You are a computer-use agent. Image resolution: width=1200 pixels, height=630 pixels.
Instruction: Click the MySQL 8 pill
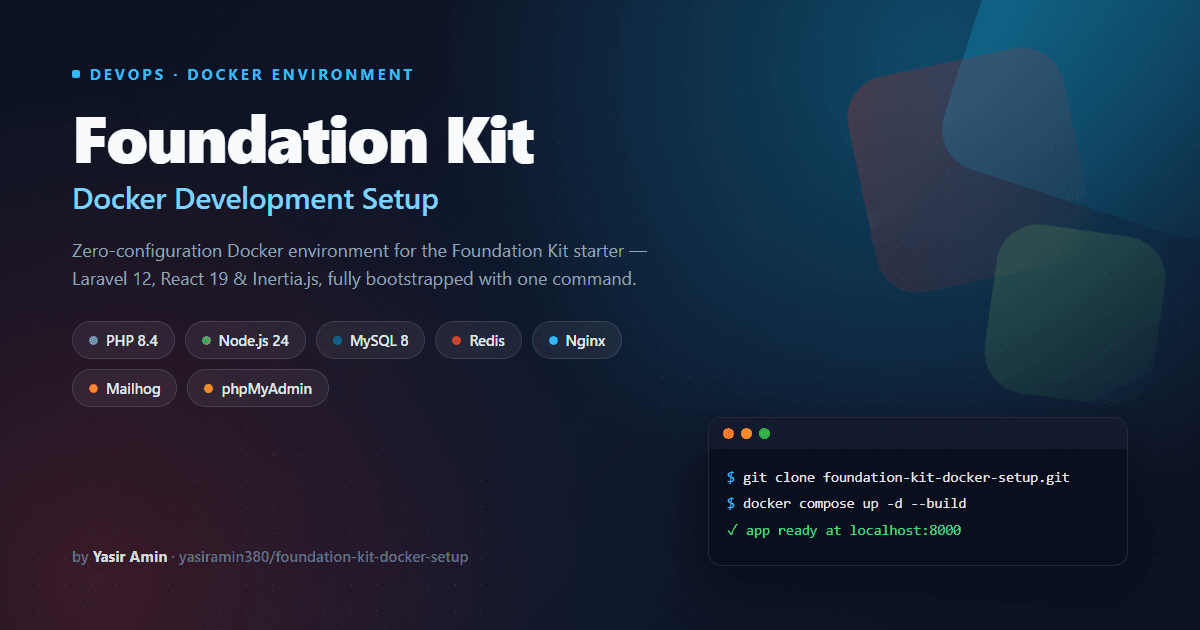point(370,340)
